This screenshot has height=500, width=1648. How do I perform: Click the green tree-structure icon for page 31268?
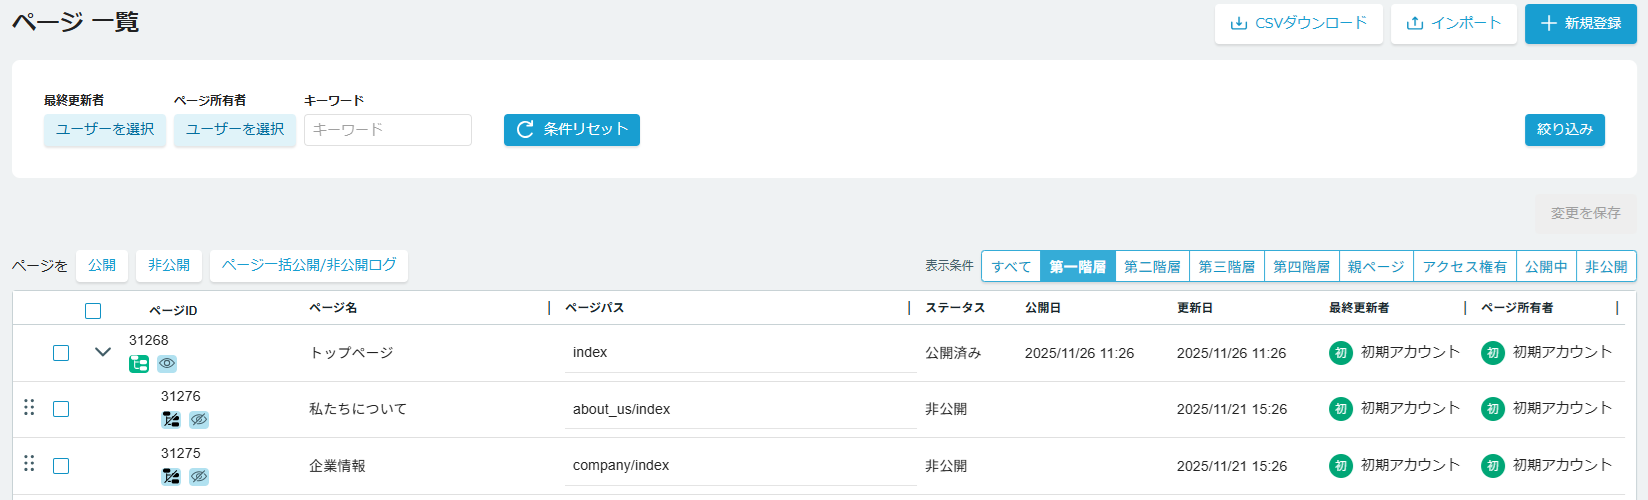tap(139, 364)
